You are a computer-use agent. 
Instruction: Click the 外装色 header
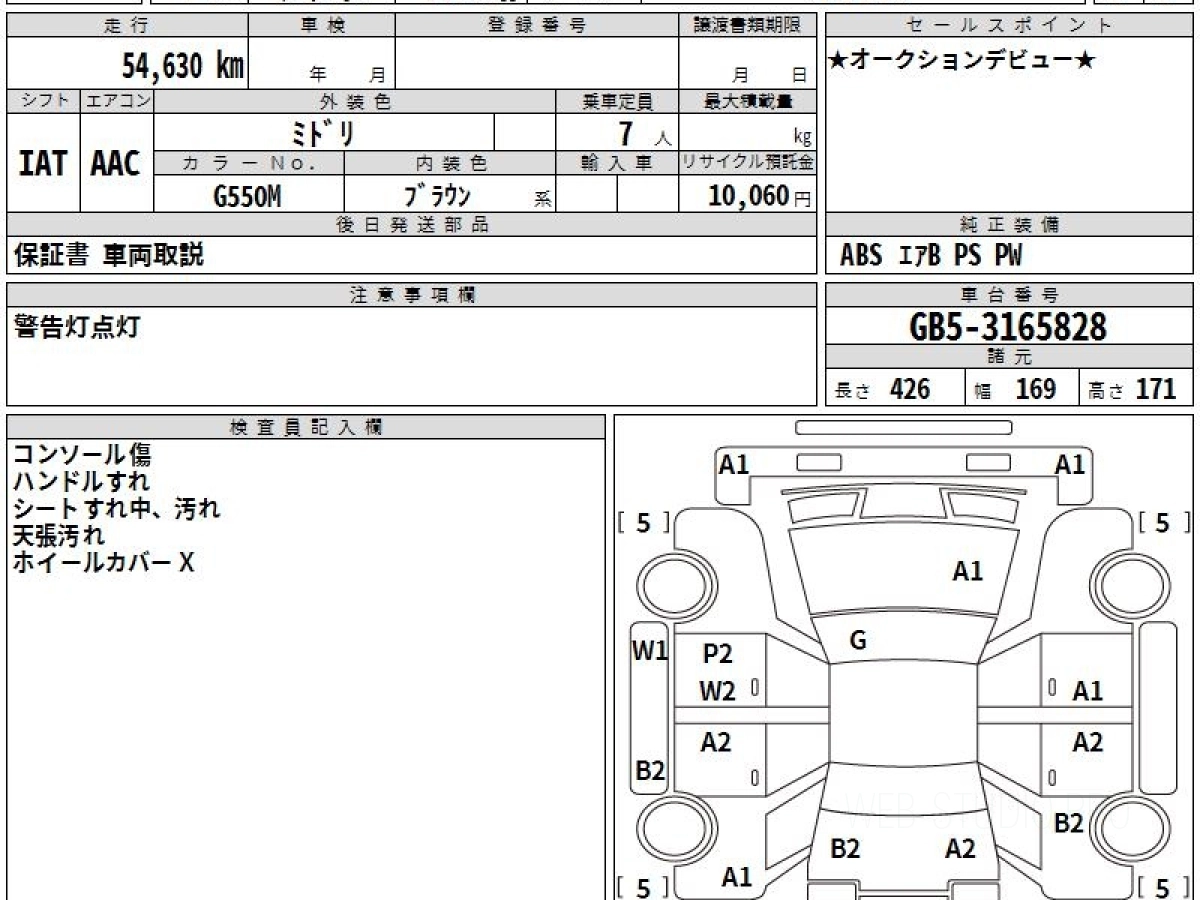(x=355, y=101)
